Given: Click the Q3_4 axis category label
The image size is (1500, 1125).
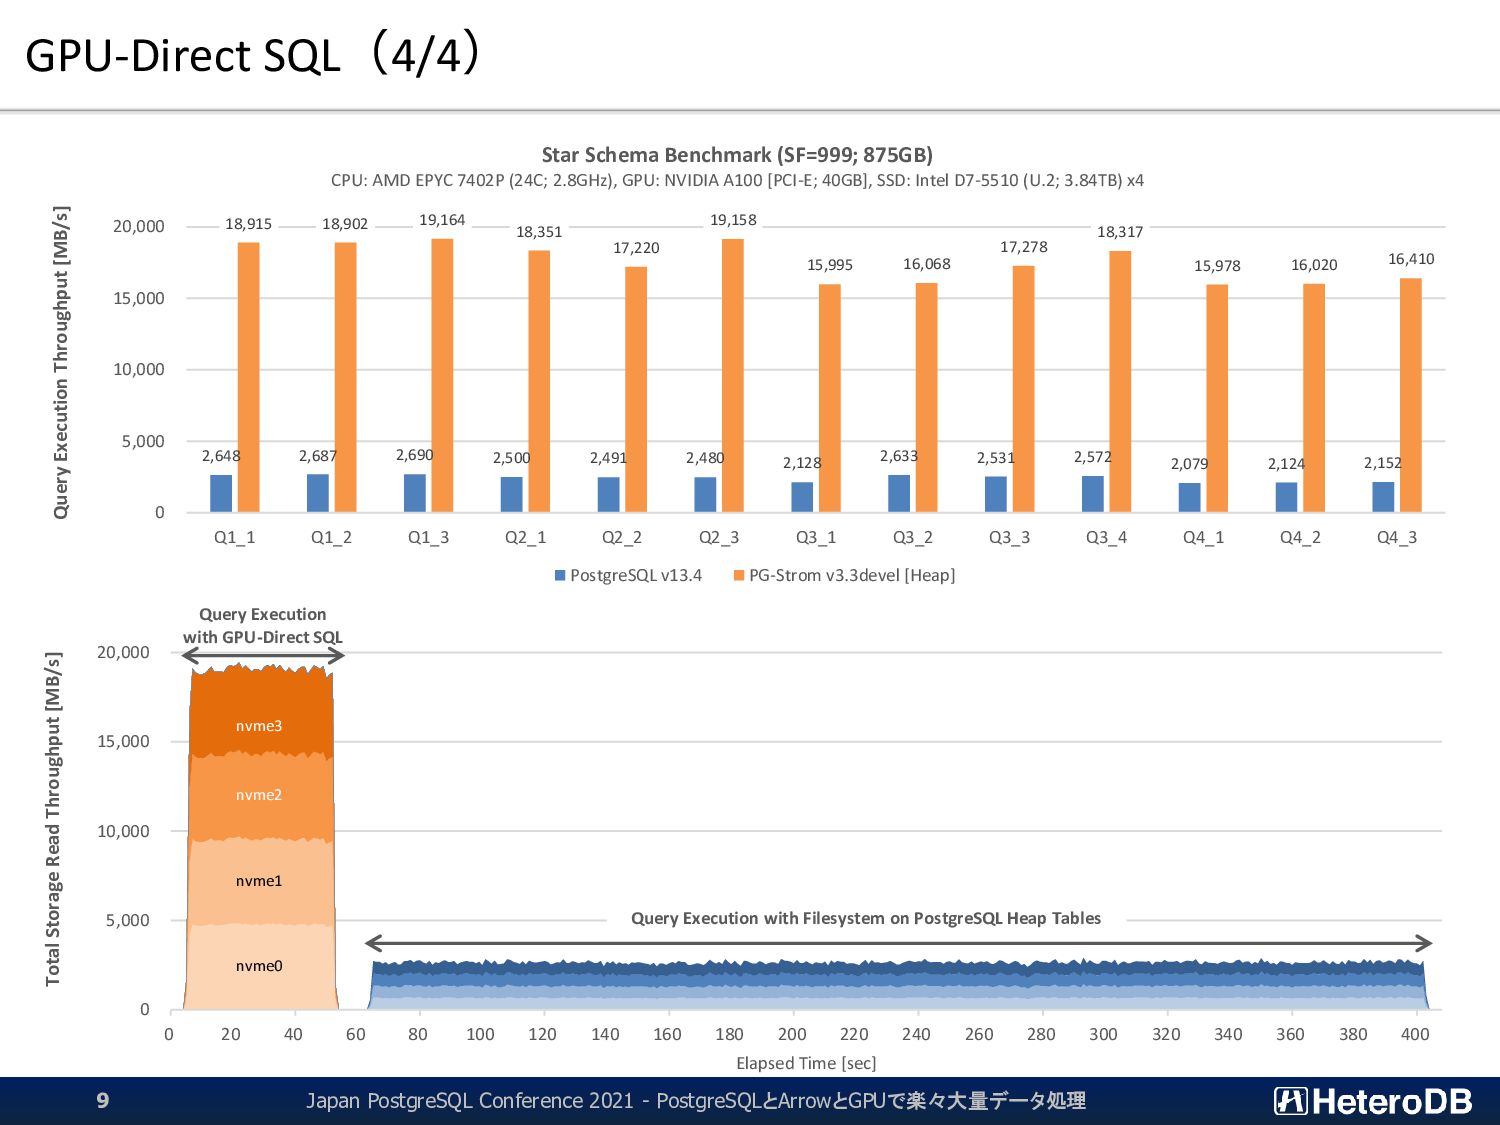Looking at the screenshot, I should tap(1107, 538).
